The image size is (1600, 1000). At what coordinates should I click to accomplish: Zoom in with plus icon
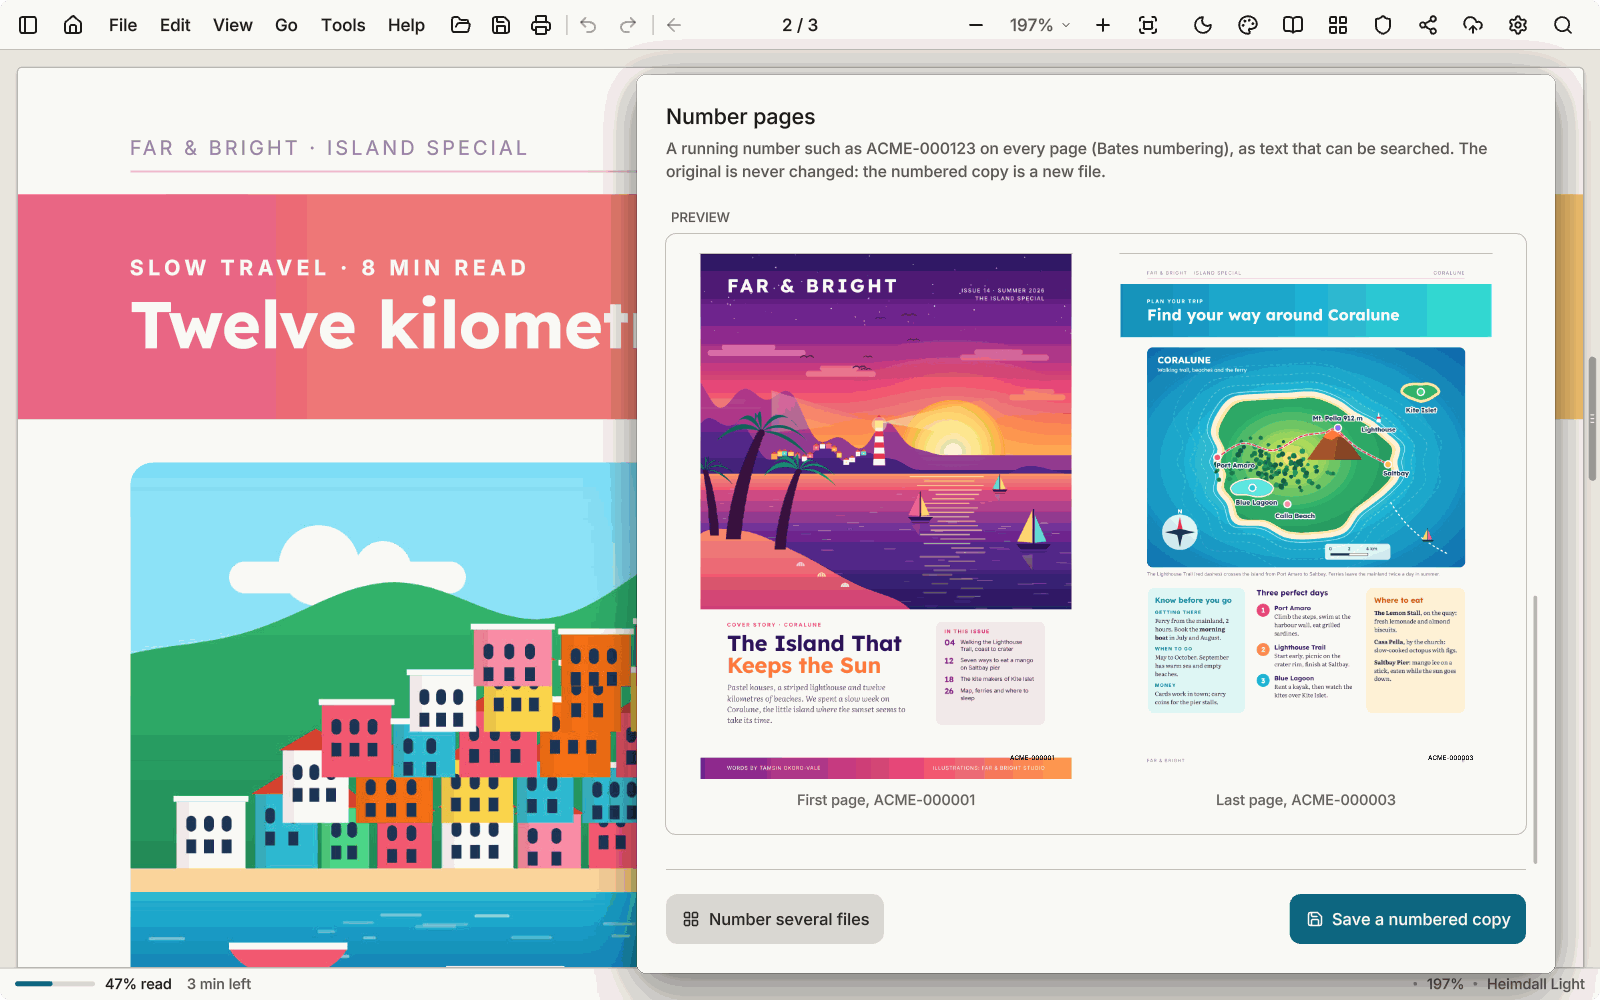click(x=1103, y=25)
